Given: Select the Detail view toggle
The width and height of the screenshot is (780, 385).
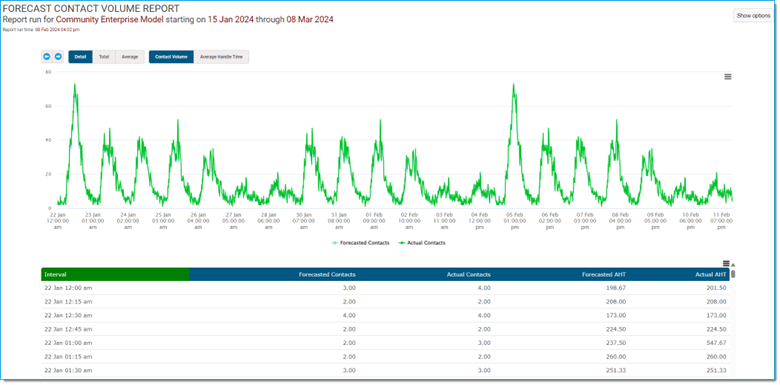Looking at the screenshot, I should pos(80,57).
